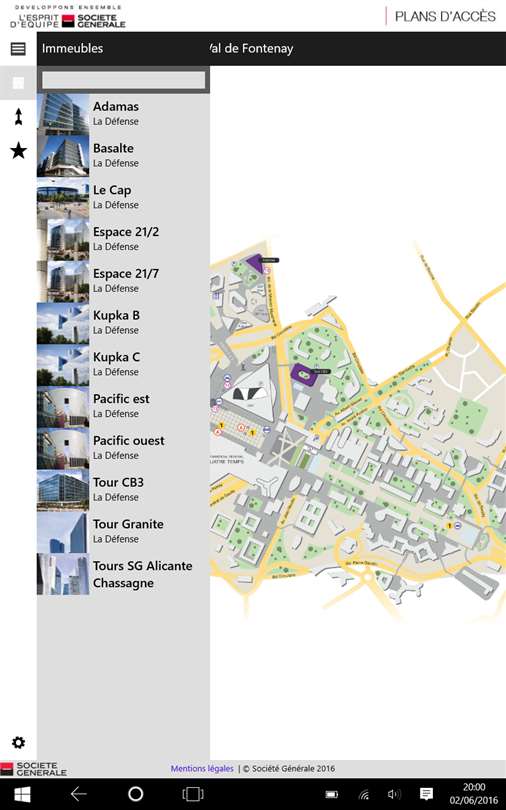The image size is (506, 810).
Task: Click the Immeubles panel header
Action: (x=72, y=49)
